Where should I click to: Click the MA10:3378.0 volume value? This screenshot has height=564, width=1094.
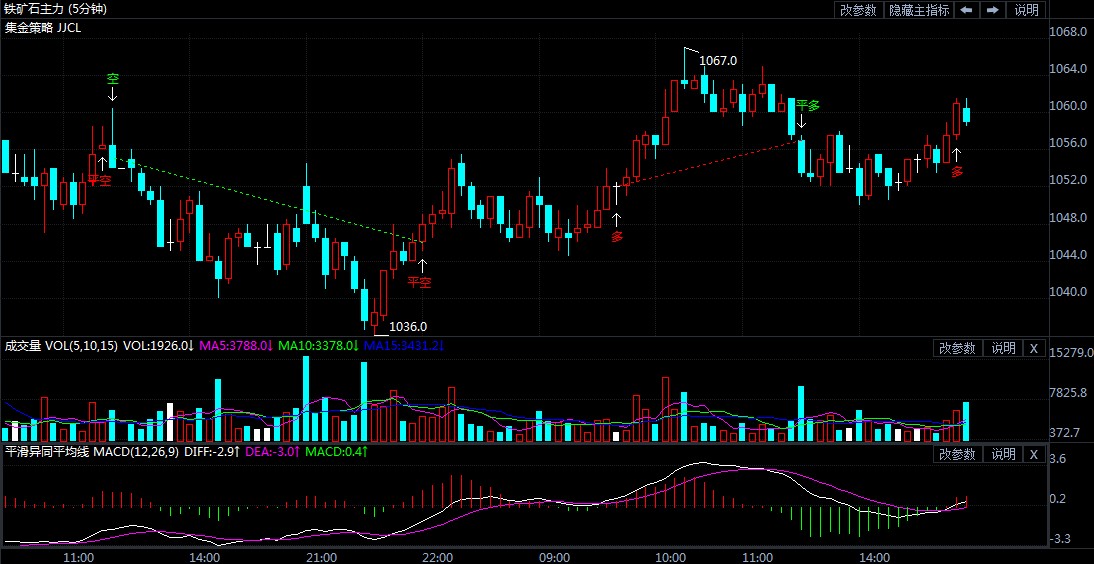318,346
